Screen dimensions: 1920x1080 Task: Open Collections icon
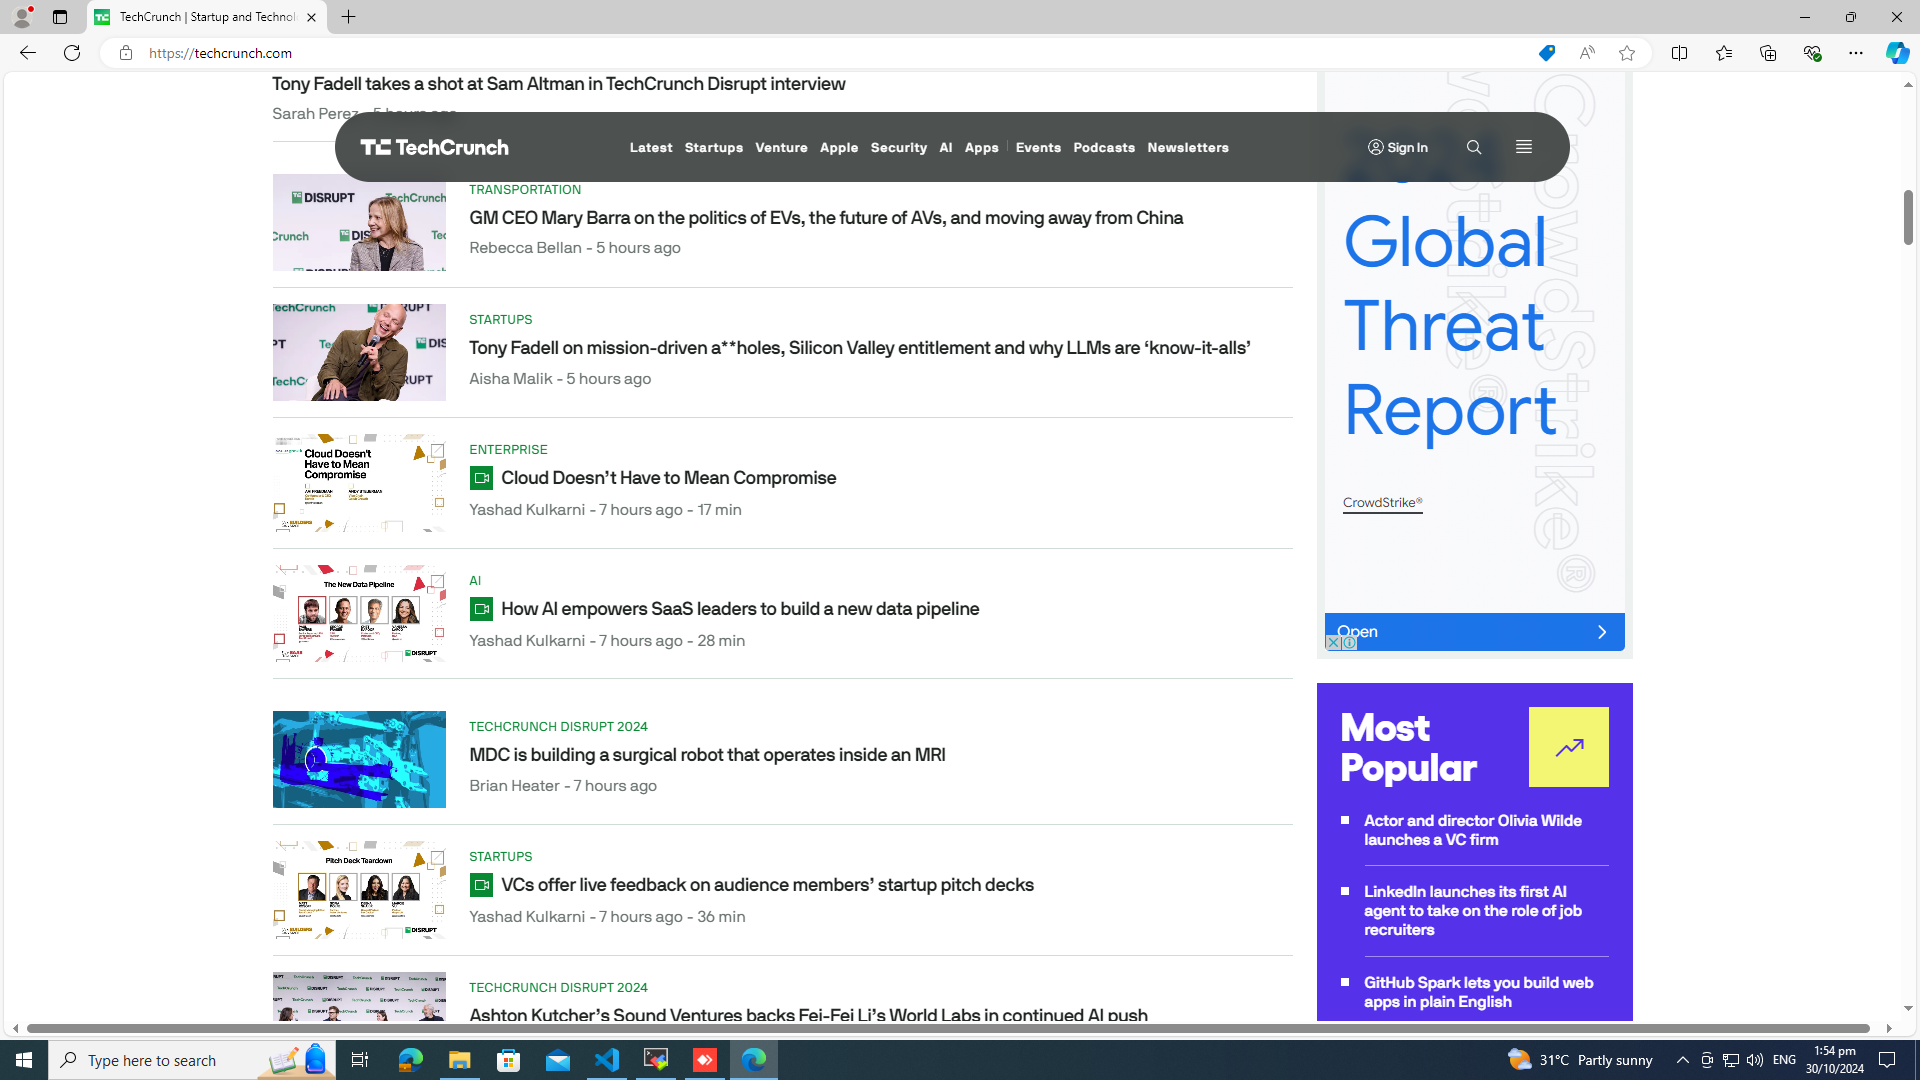[x=1767, y=53]
